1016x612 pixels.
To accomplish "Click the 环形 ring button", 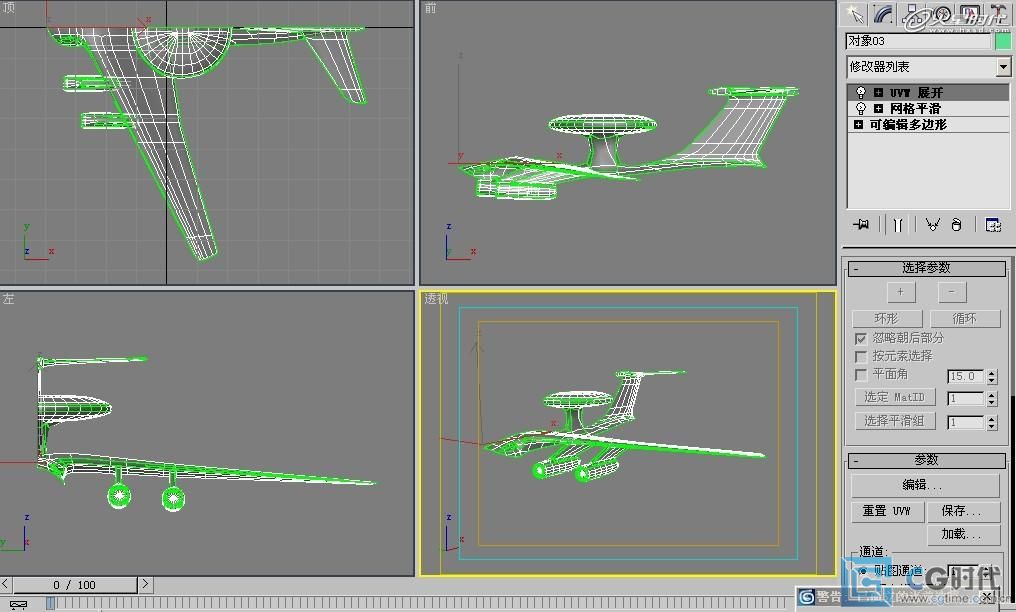I will click(886, 319).
